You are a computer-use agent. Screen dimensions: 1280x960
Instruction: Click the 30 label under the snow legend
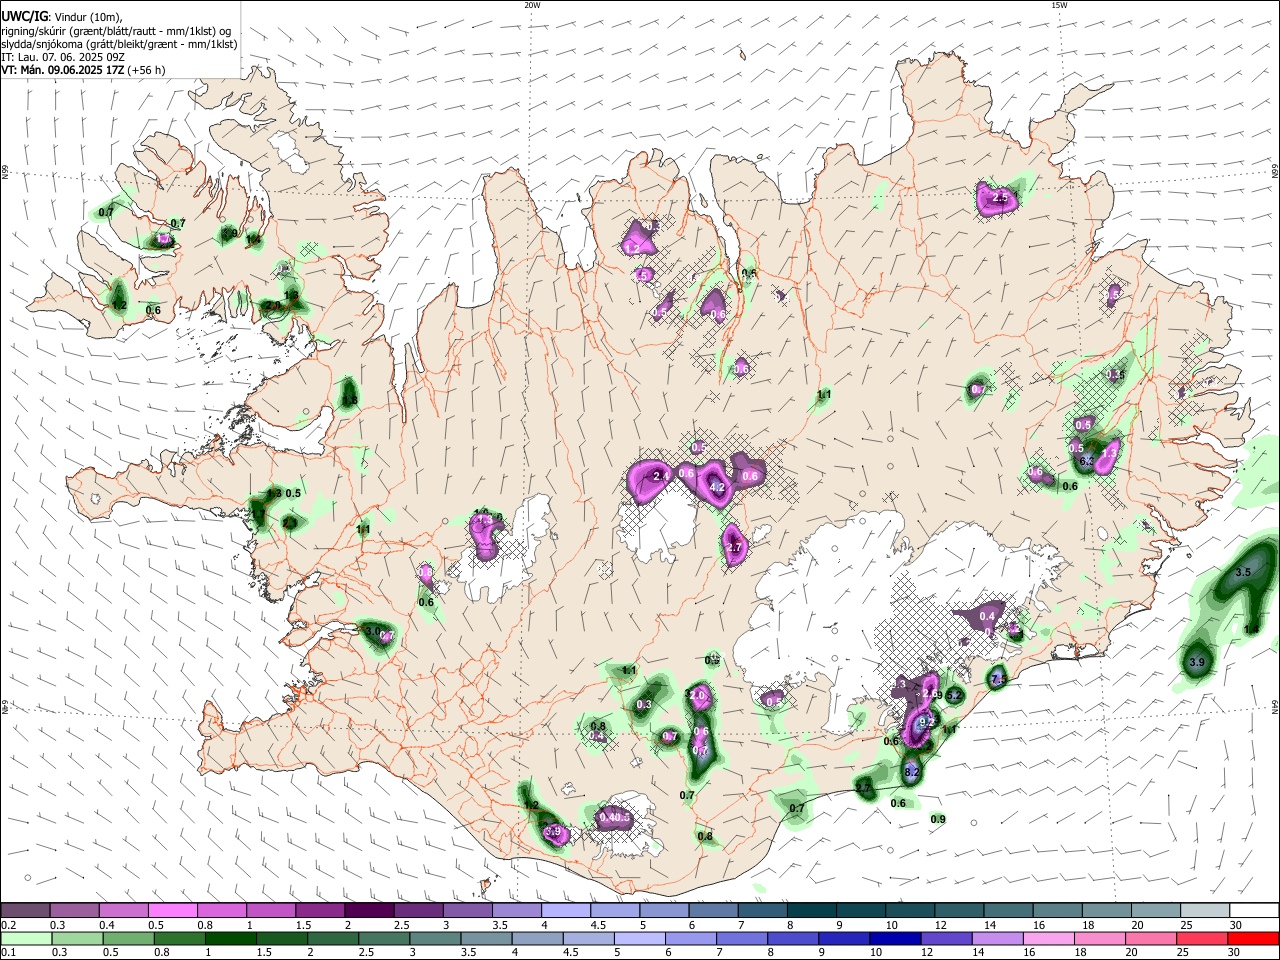click(x=1235, y=925)
